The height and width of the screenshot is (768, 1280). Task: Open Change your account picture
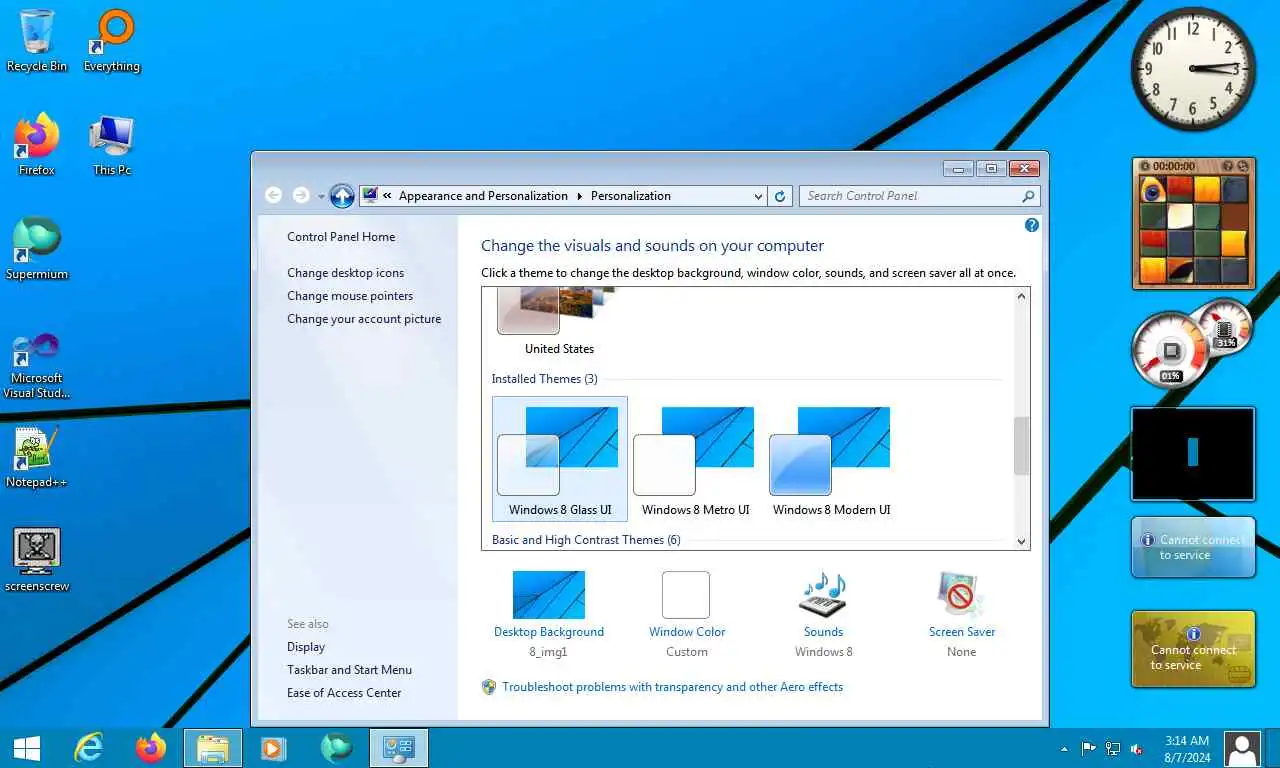coord(364,319)
